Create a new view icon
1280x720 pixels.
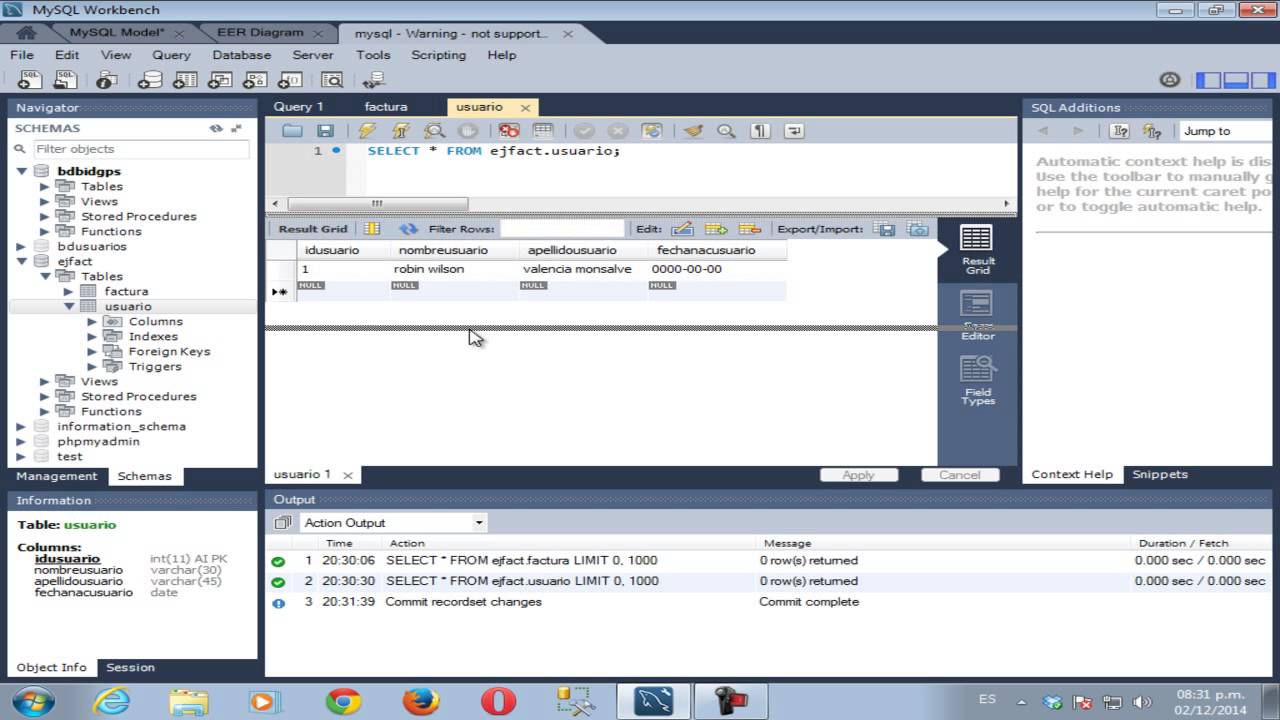tap(220, 80)
